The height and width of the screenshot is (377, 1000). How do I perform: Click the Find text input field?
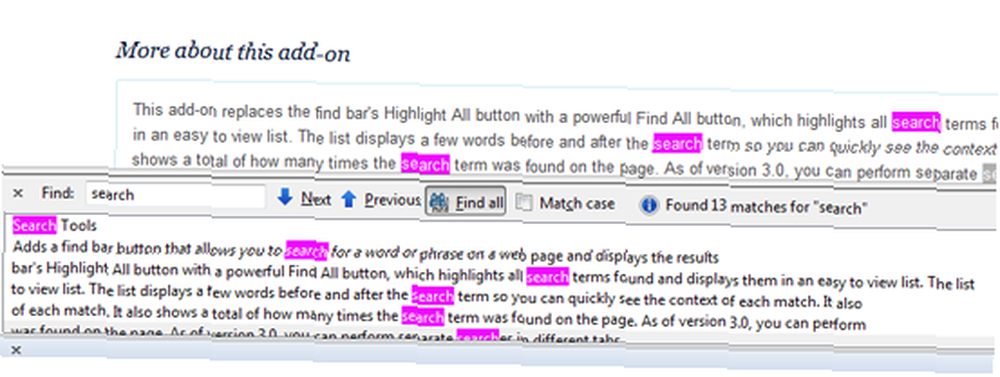[x=175, y=196]
